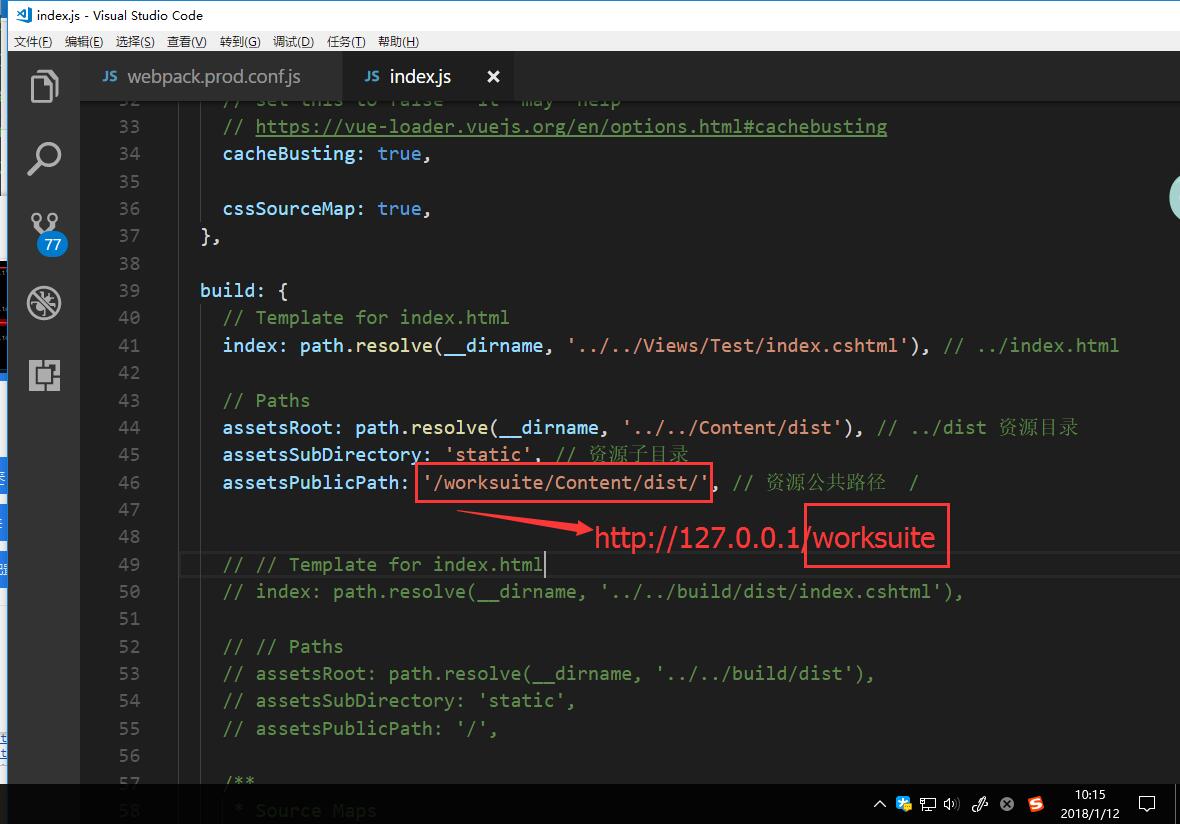
Task: Open the Debug bug icon in activity bar
Action: point(44,303)
